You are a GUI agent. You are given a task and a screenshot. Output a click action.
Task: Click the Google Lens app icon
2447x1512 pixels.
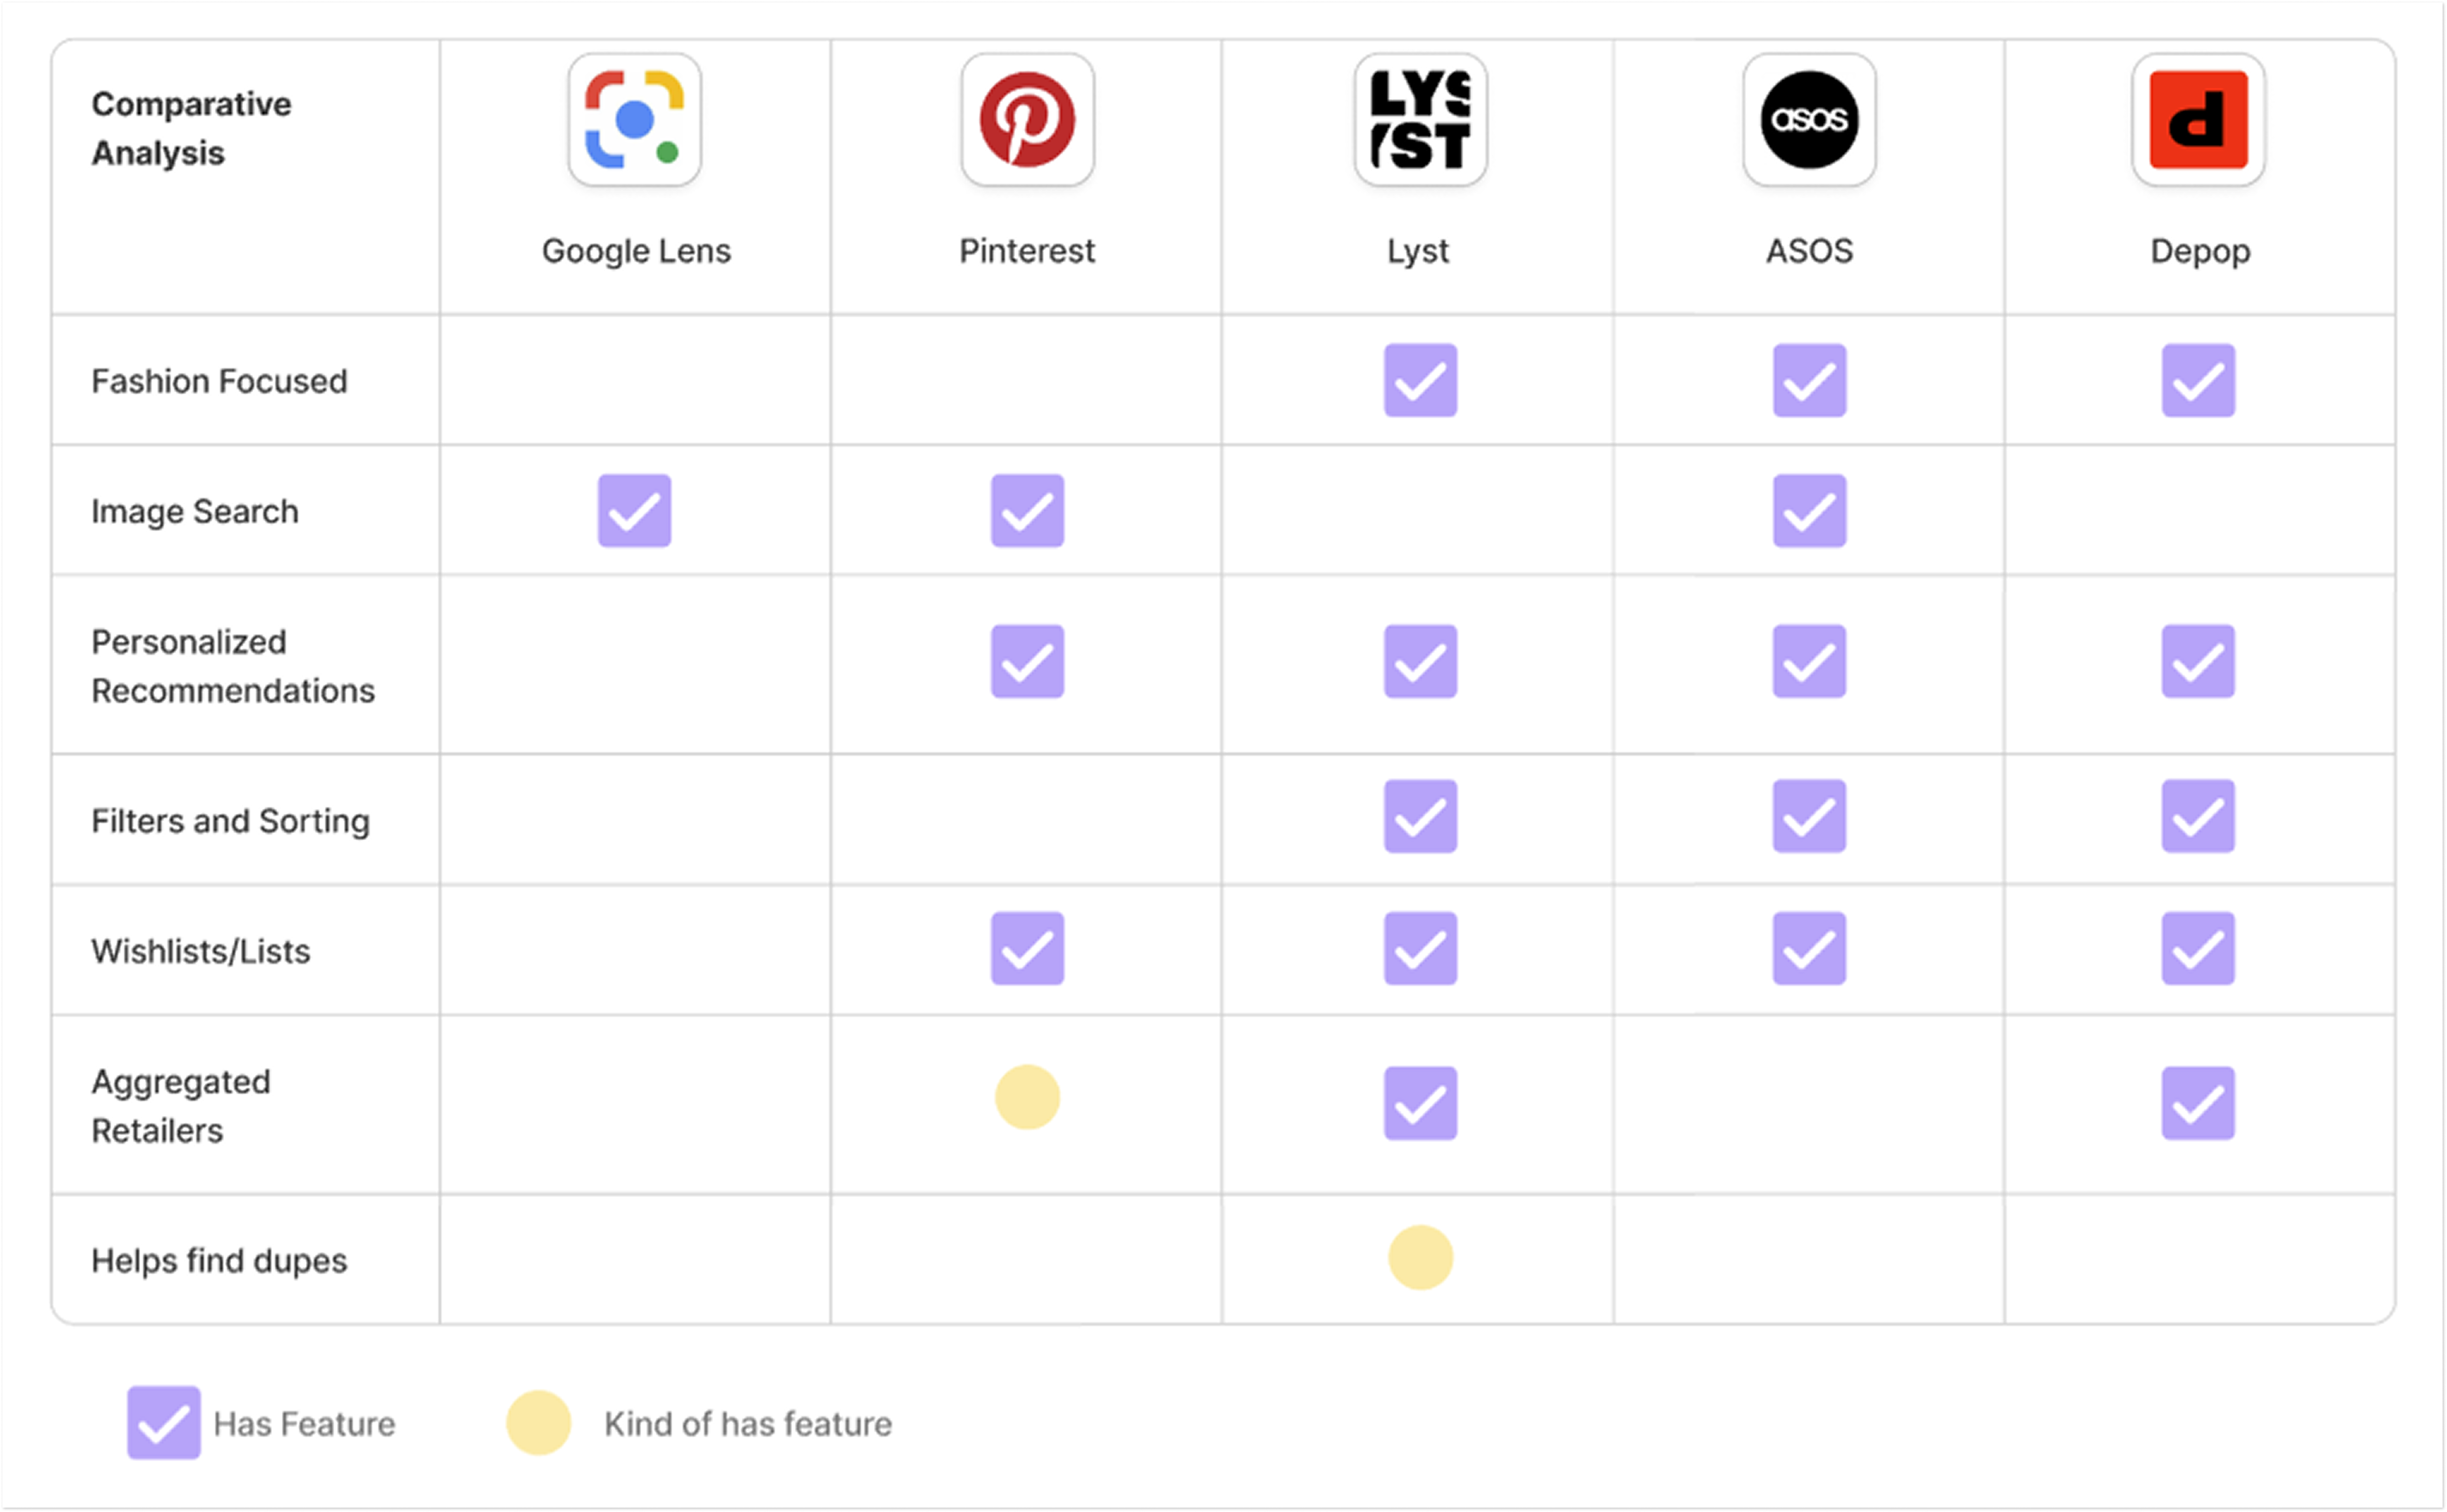(634, 120)
